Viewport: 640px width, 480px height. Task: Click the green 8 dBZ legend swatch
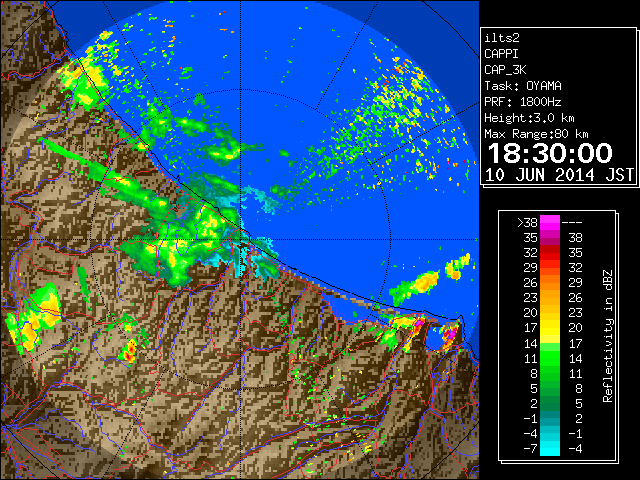coord(550,373)
